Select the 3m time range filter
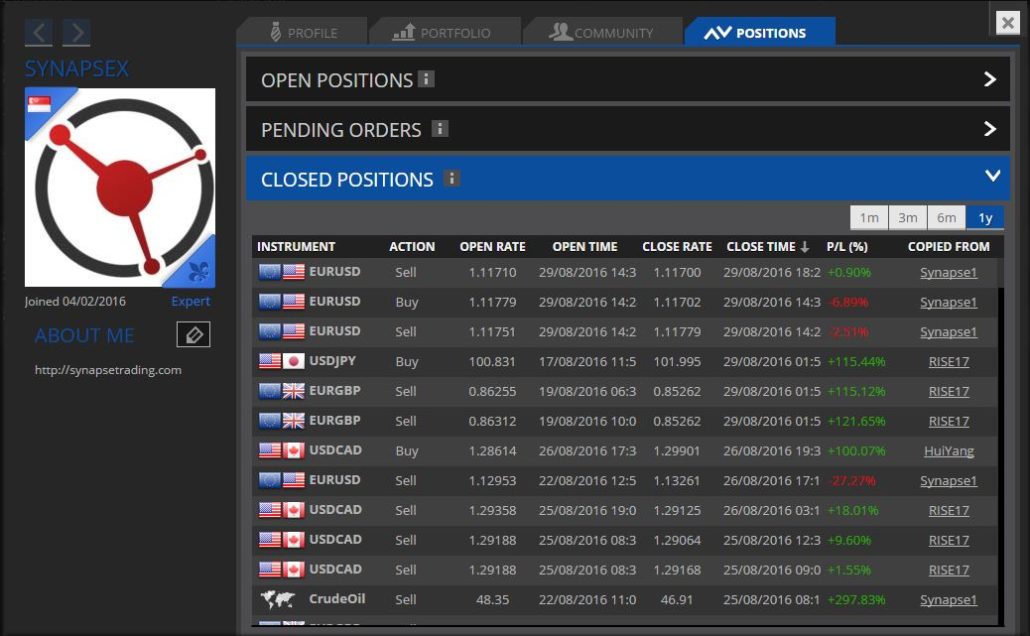 pyautogui.click(x=907, y=218)
